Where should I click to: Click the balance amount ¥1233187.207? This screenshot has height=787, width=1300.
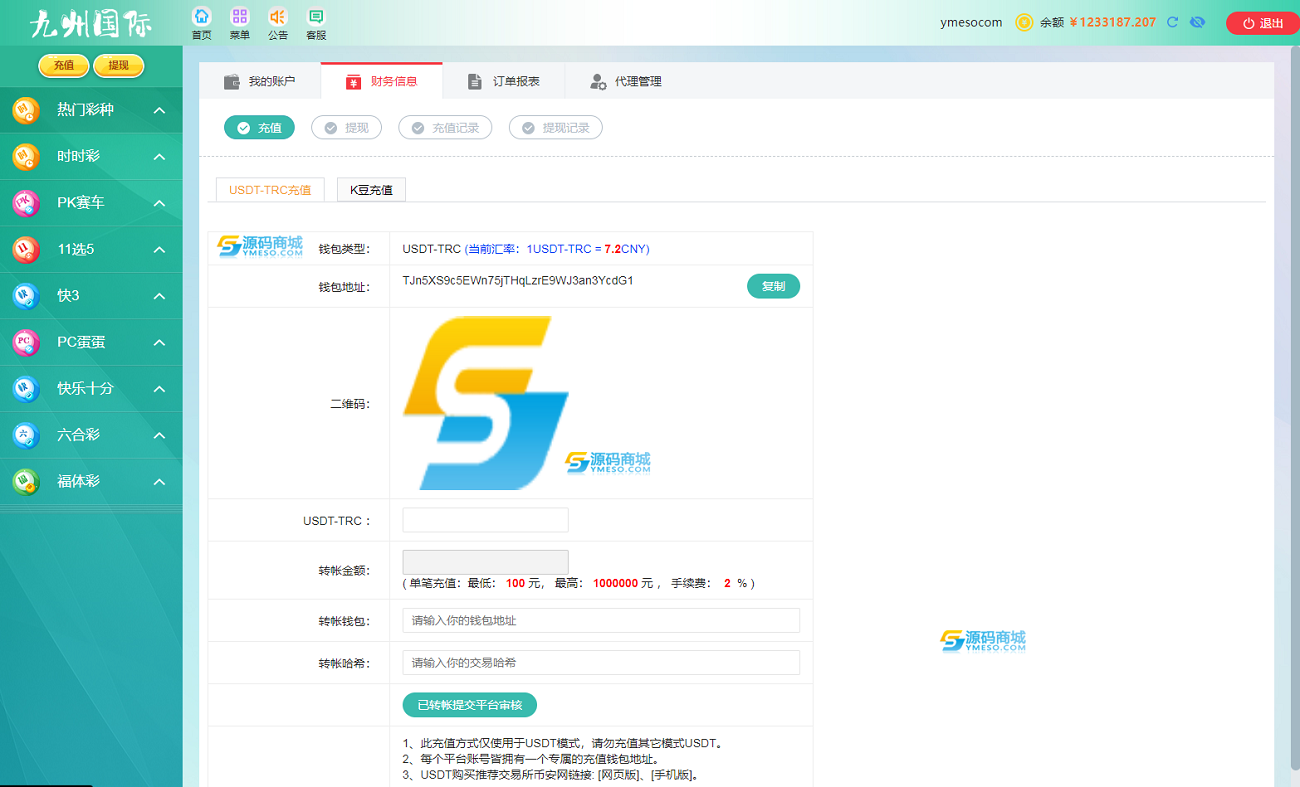coord(1112,22)
